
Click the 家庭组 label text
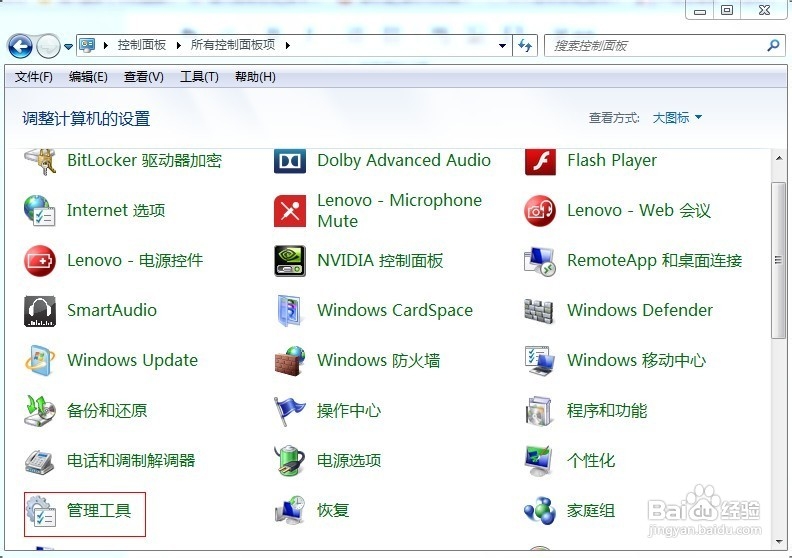[590, 511]
